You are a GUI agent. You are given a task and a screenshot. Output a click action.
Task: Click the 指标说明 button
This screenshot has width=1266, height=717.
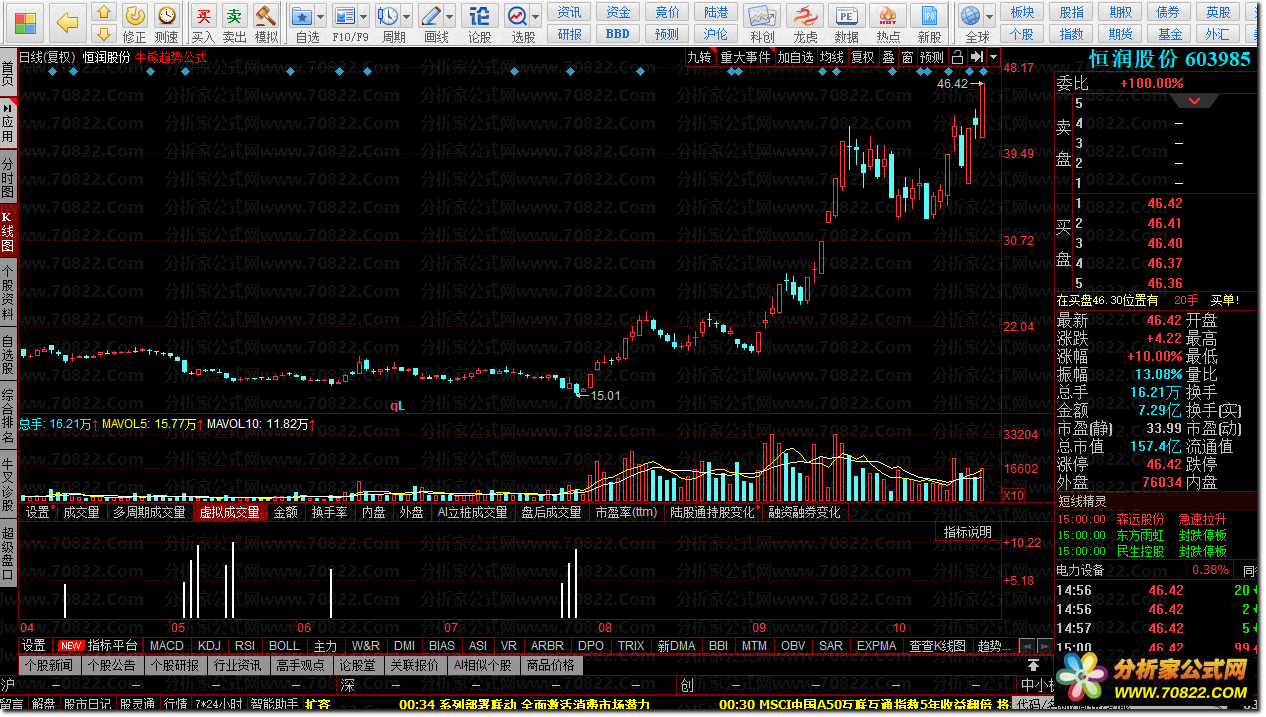[968, 532]
